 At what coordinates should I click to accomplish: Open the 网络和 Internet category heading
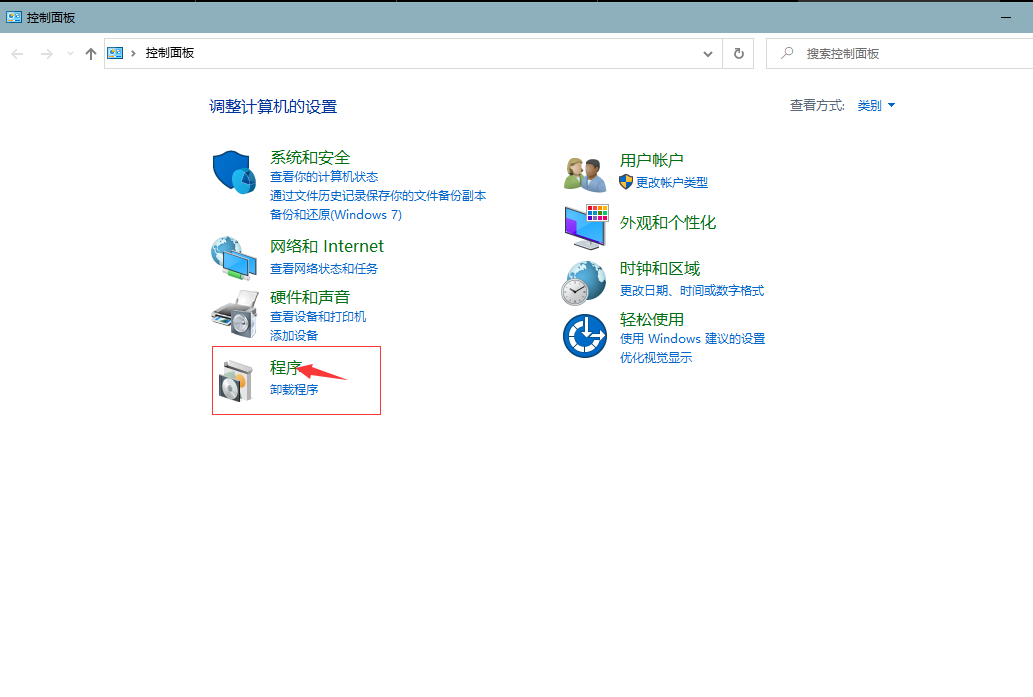click(x=327, y=246)
